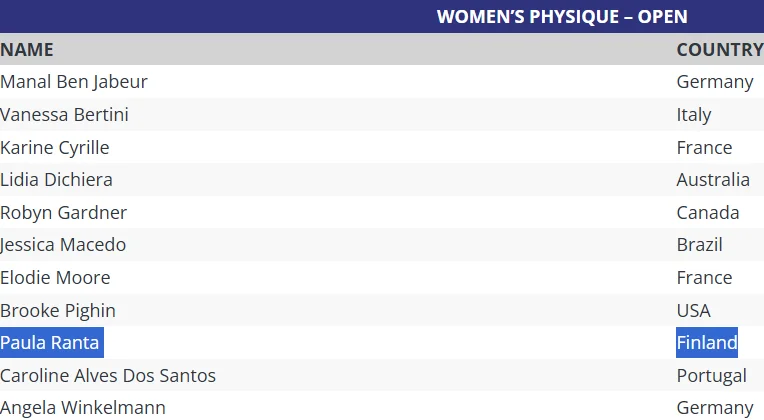
Task: Click France beside Karine Cyrille
Action: coord(704,148)
